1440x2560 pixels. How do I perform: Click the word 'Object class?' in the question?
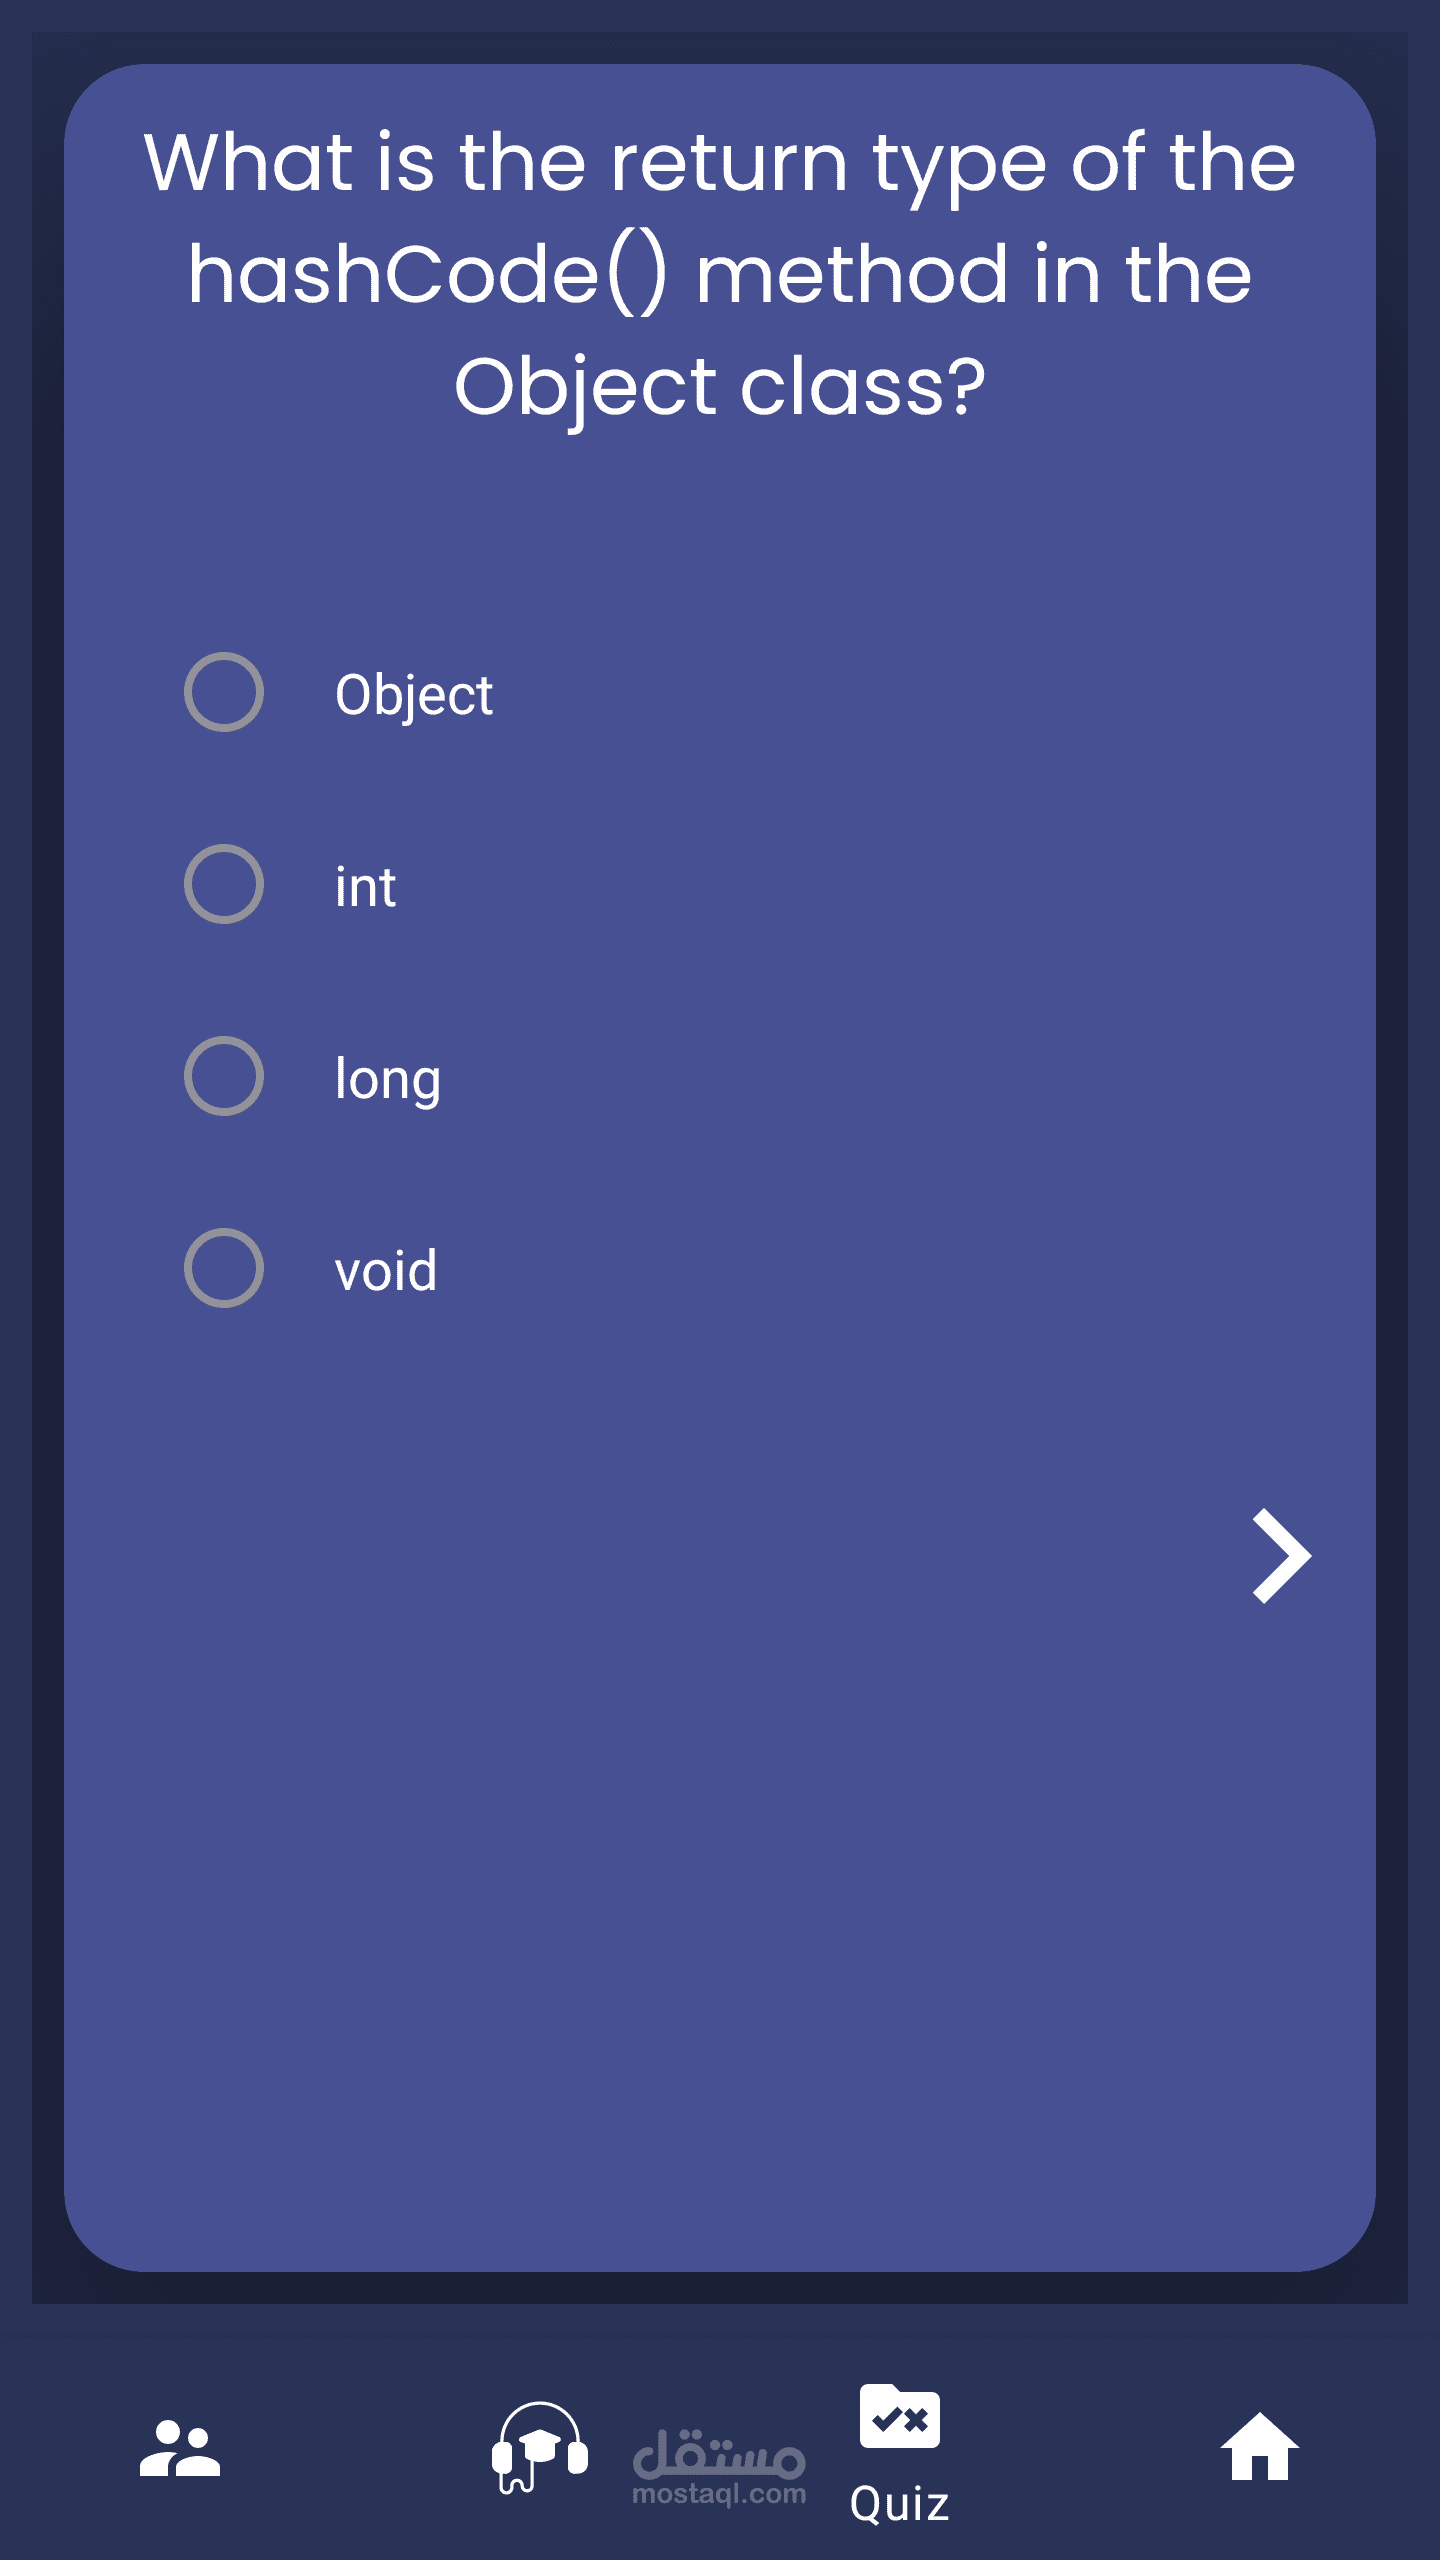pyautogui.click(x=720, y=387)
